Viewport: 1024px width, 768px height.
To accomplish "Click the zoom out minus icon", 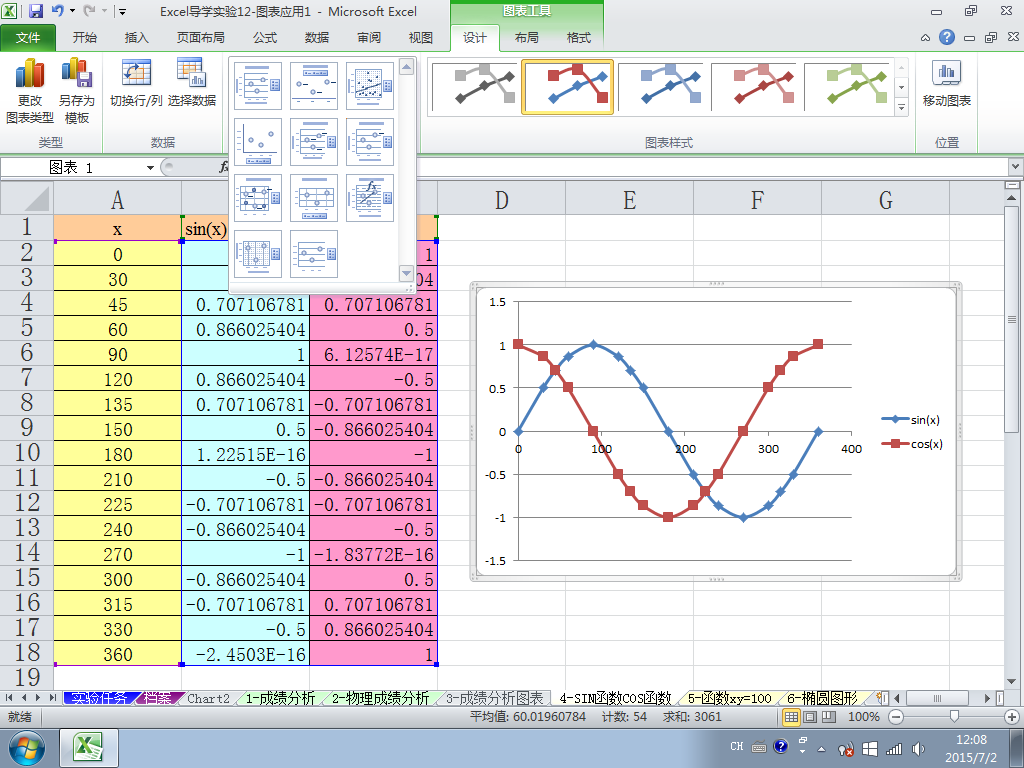I will pos(896,717).
